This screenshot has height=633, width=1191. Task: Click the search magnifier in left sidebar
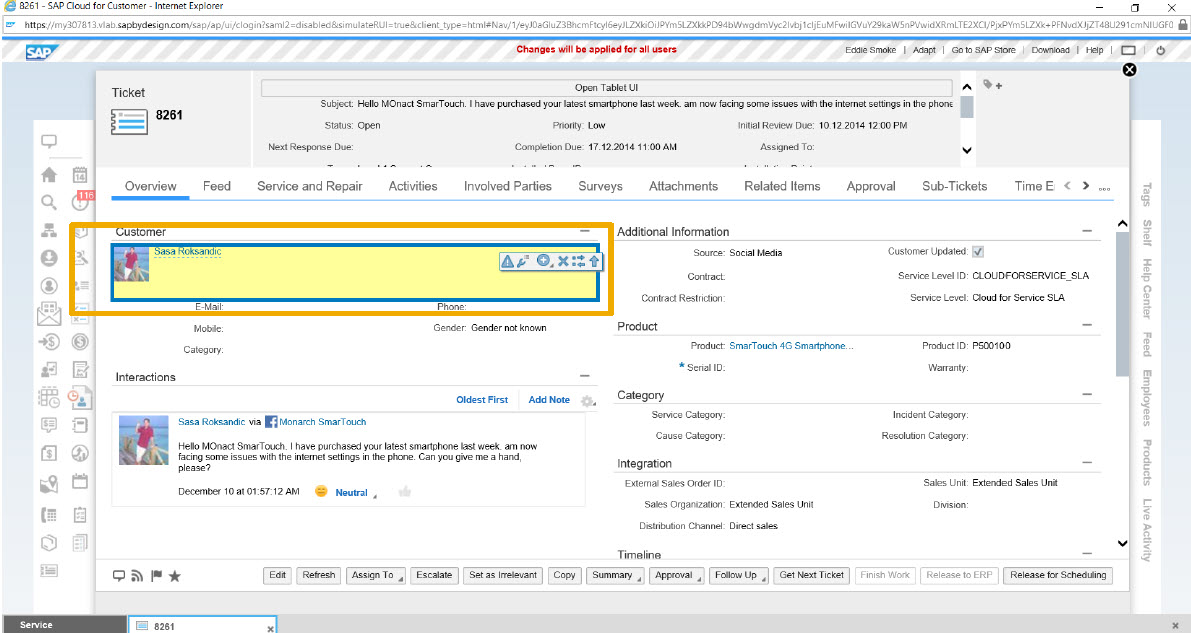tap(49, 202)
